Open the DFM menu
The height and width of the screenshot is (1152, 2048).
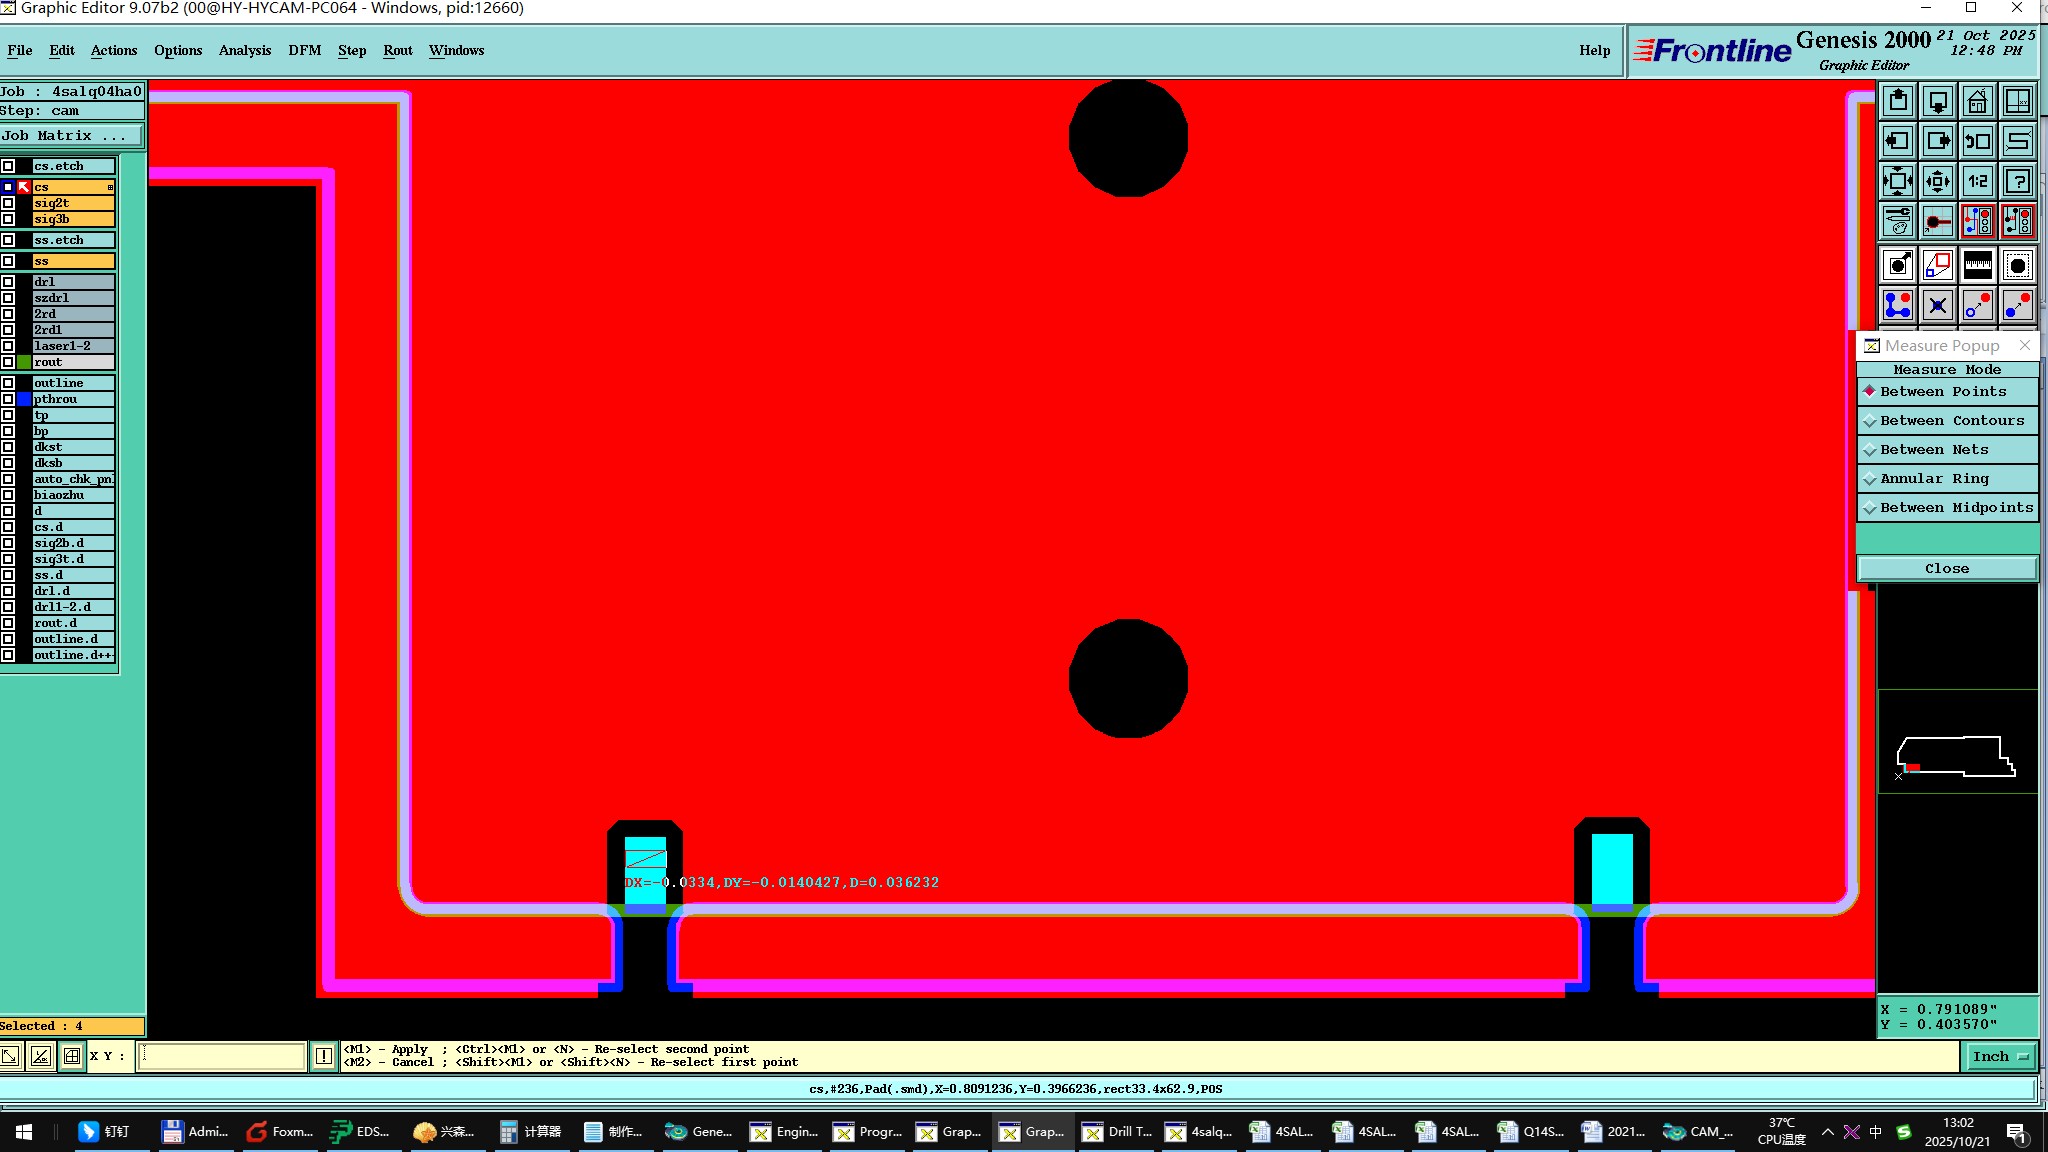[304, 50]
